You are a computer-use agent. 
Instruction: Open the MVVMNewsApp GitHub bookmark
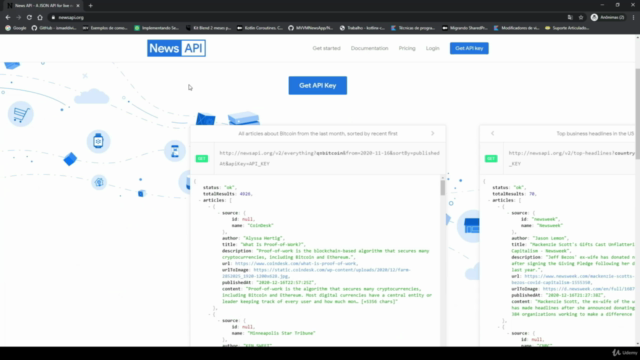311,28
